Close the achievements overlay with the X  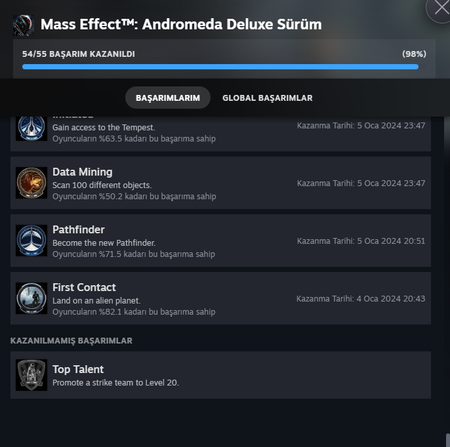coord(441,8)
